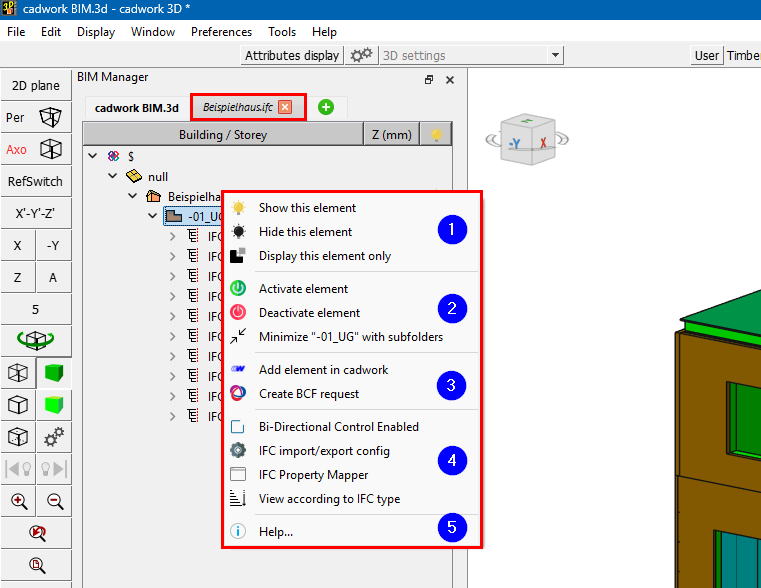Enable the Bi-Directional Control checkbox
This screenshot has width=761, height=588.
tap(238, 427)
